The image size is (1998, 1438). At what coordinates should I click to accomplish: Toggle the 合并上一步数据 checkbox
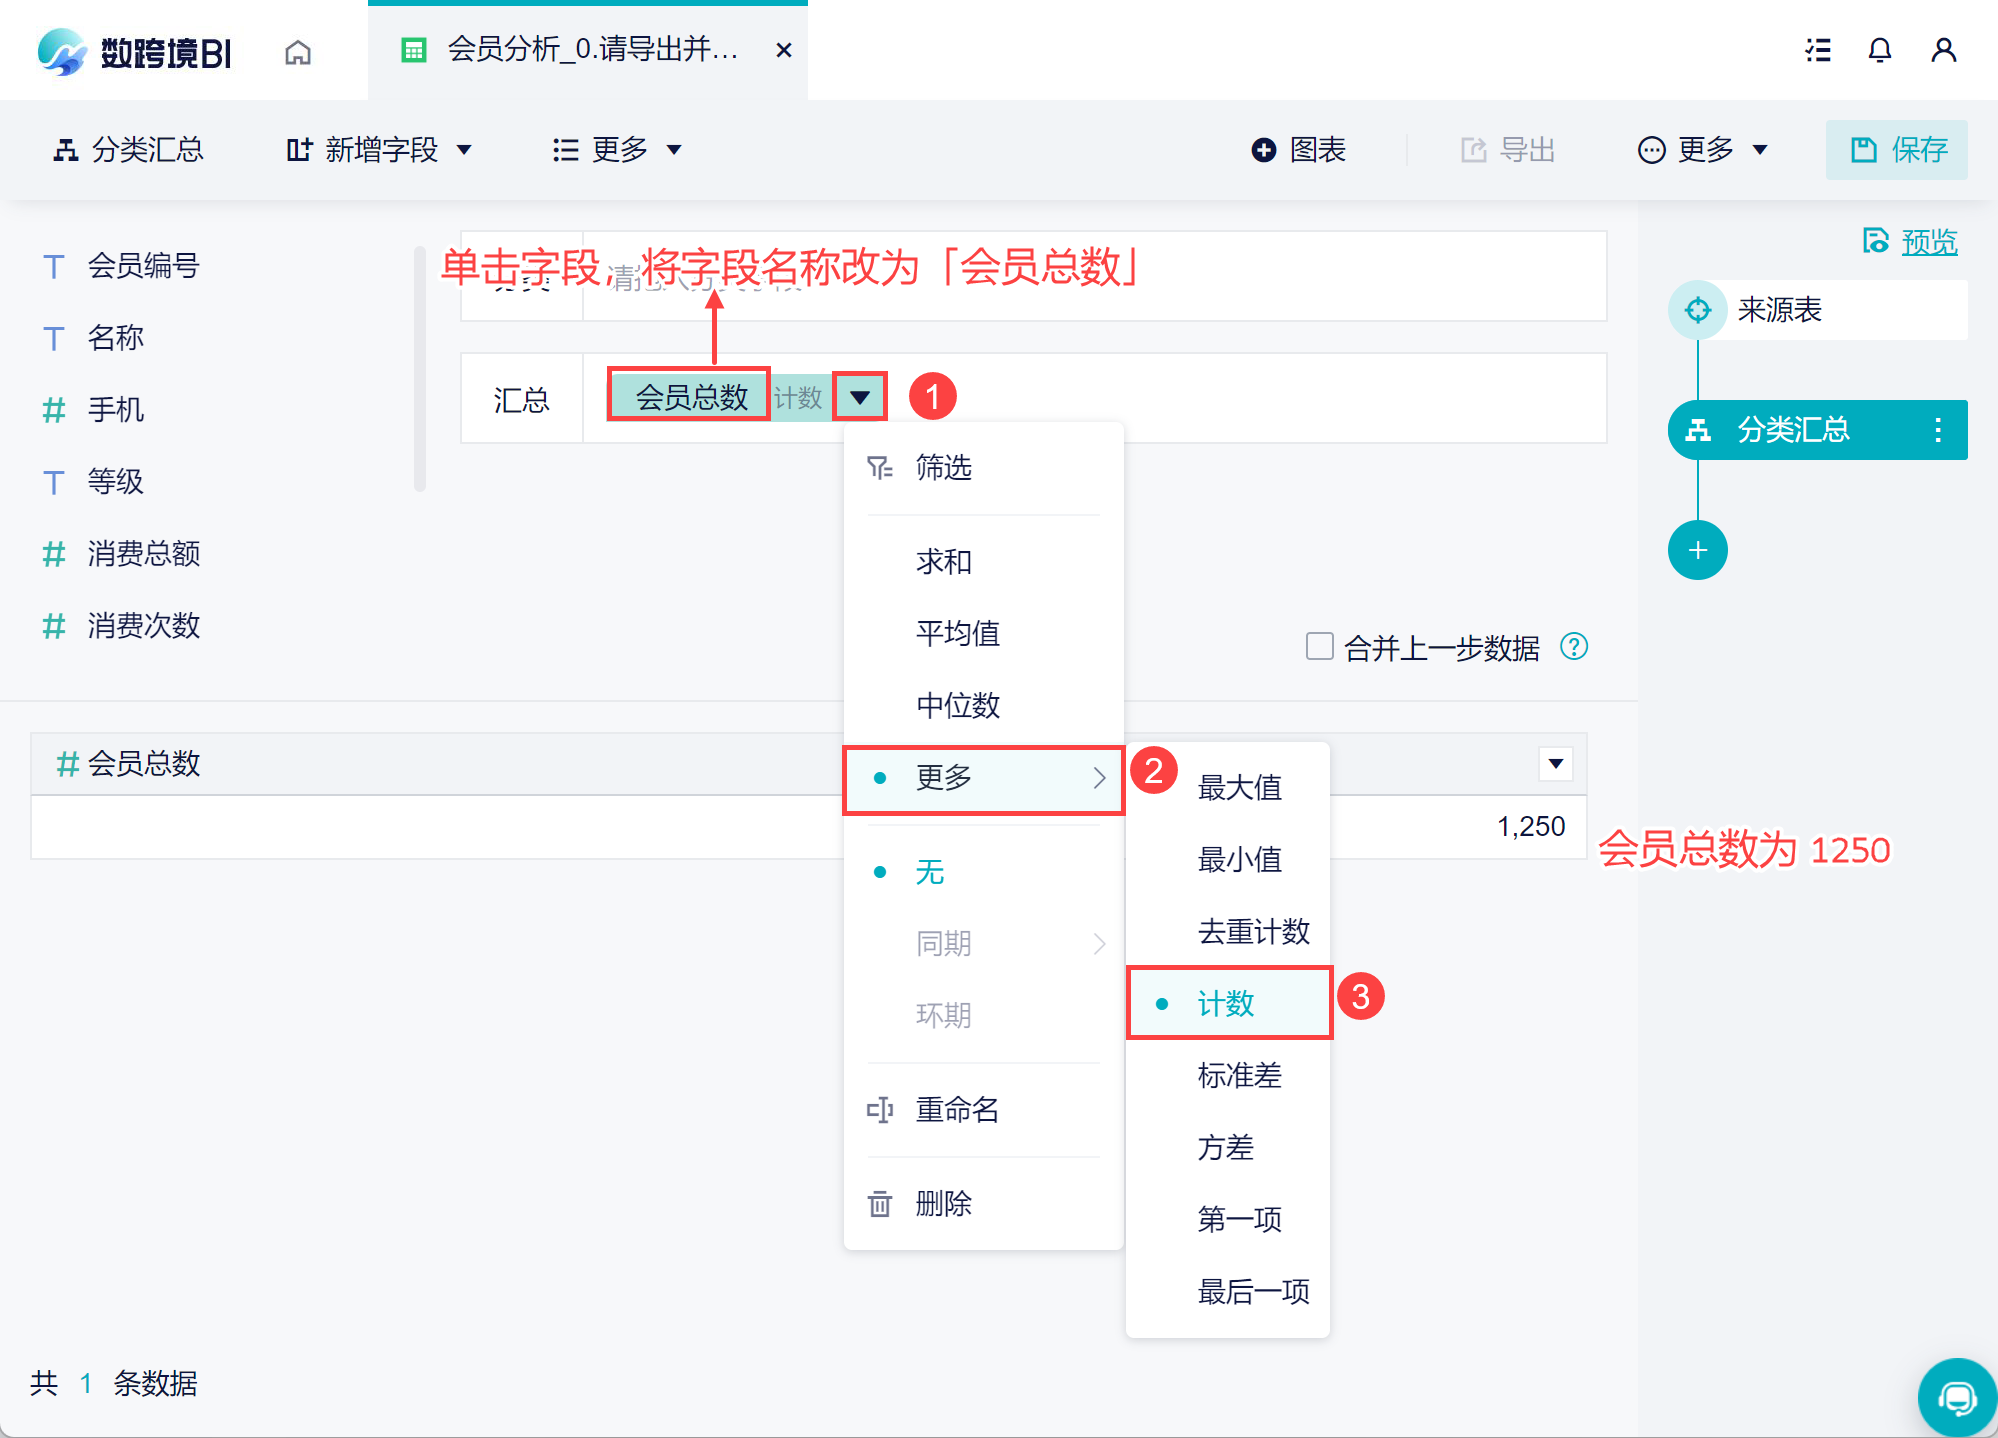coord(1320,646)
